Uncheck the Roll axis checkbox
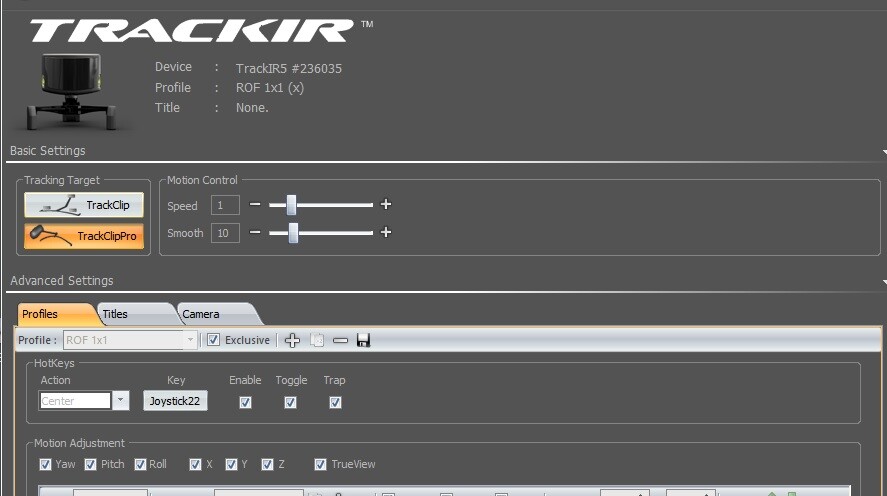The height and width of the screenshot is (496, 887). tap(140, 464)
